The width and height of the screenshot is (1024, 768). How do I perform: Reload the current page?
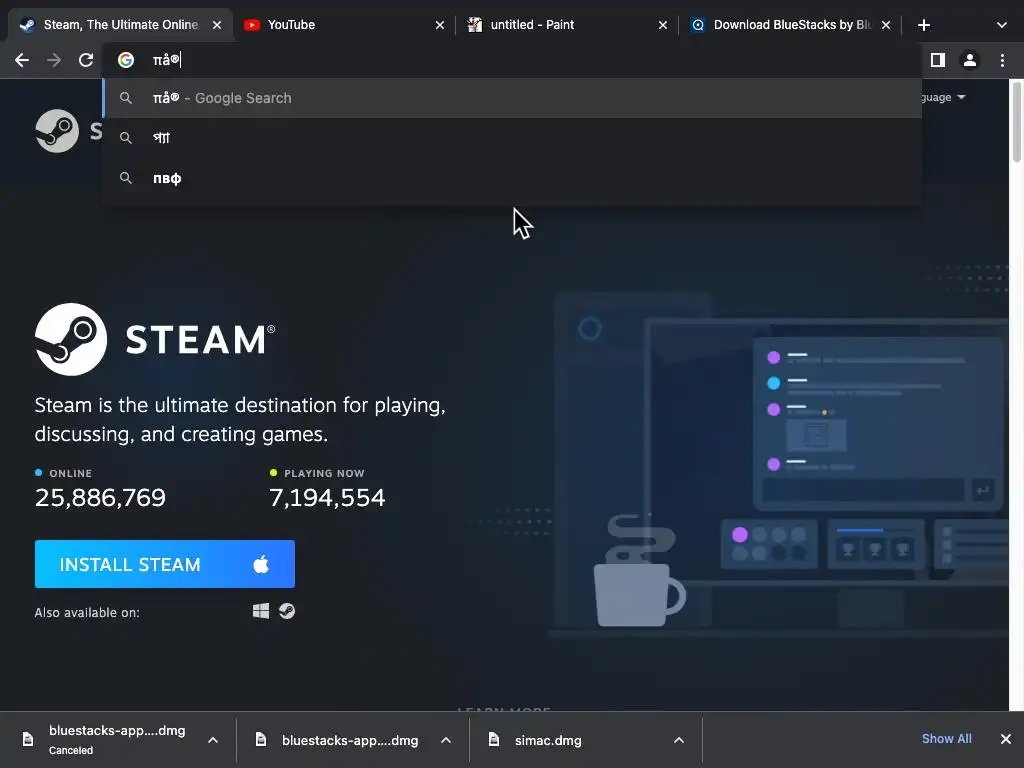click(x=86, y=60)
